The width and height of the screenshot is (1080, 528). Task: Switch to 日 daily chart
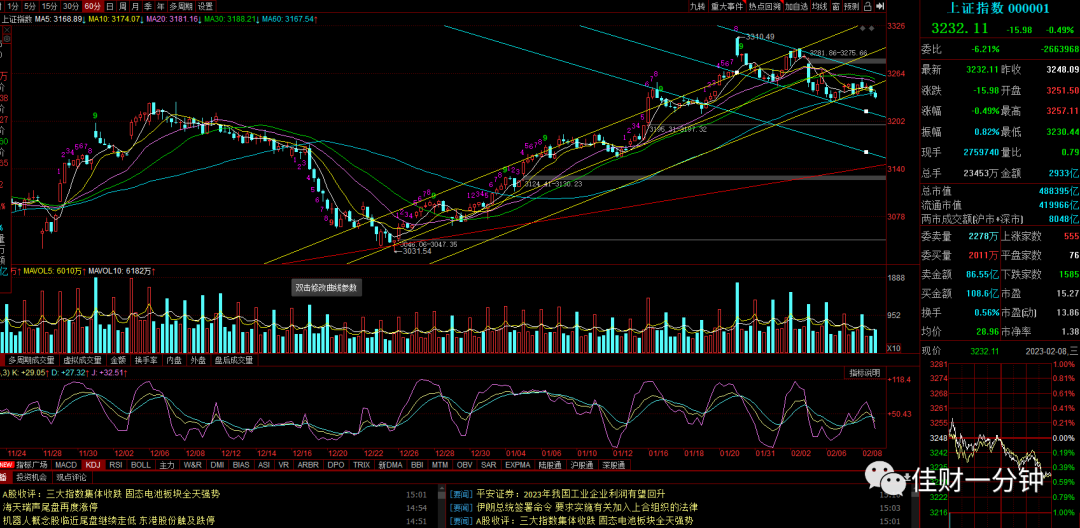(110, 6)
